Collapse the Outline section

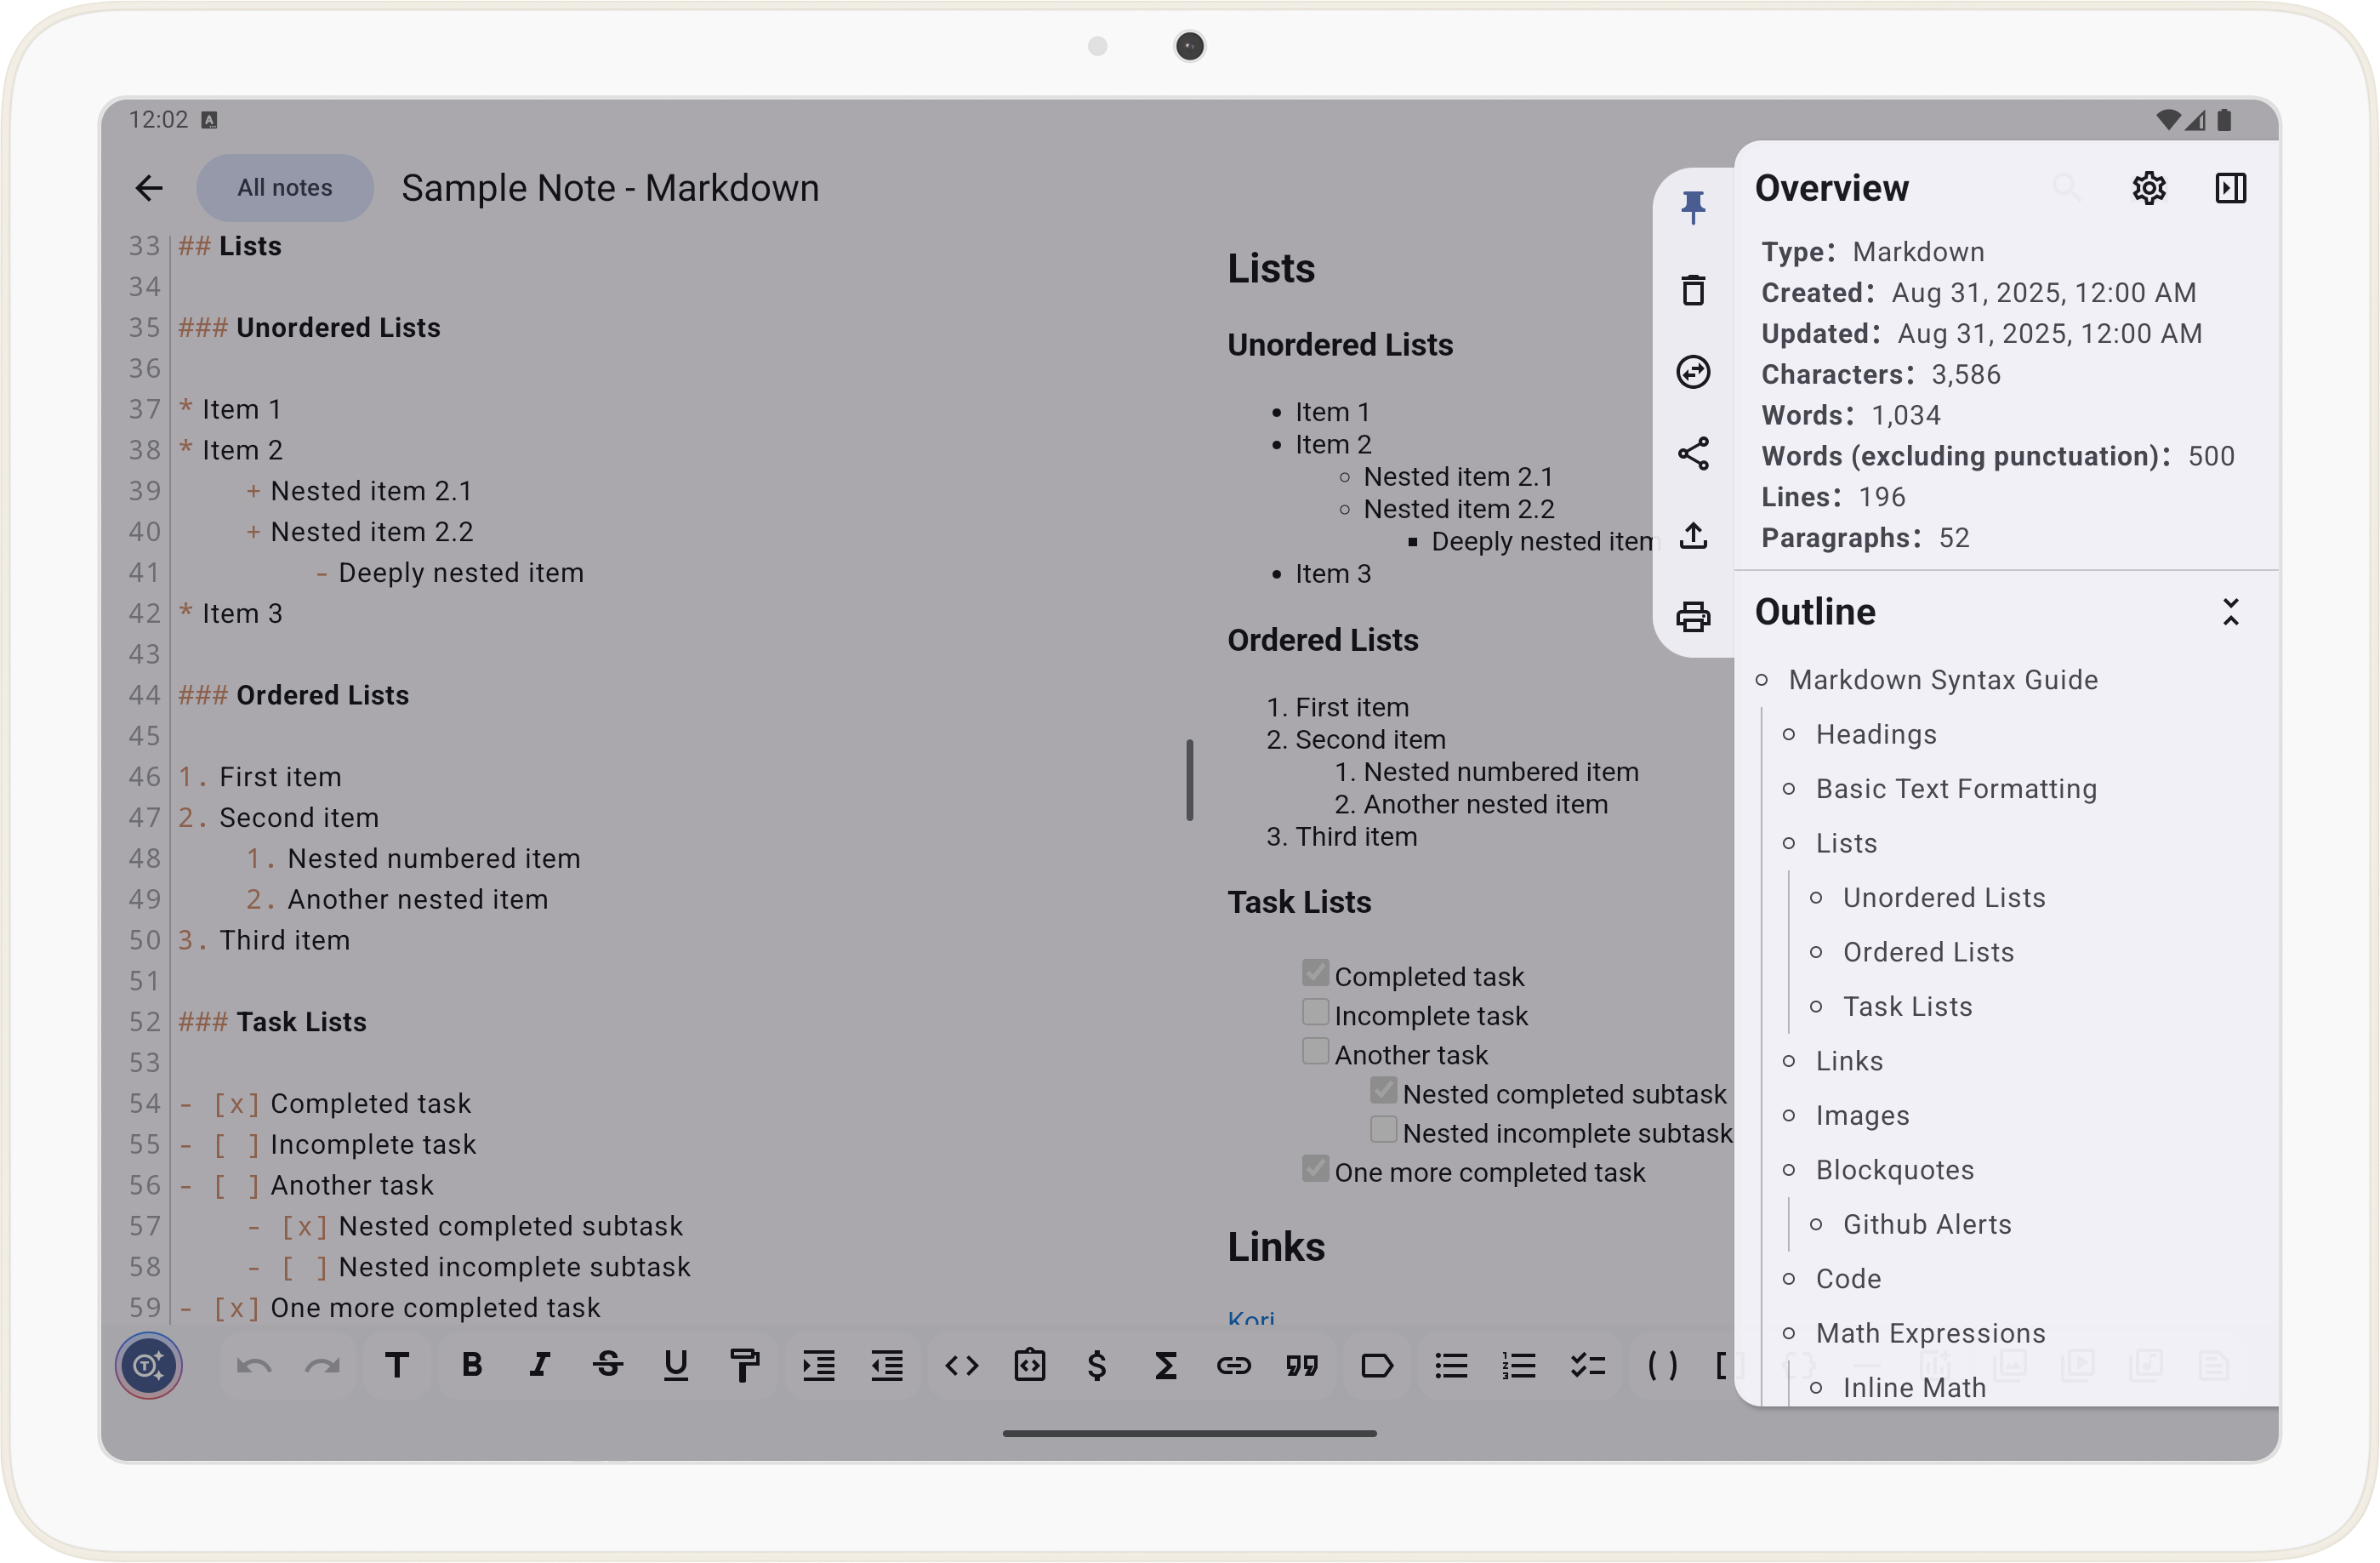[x=2231, y=612]
